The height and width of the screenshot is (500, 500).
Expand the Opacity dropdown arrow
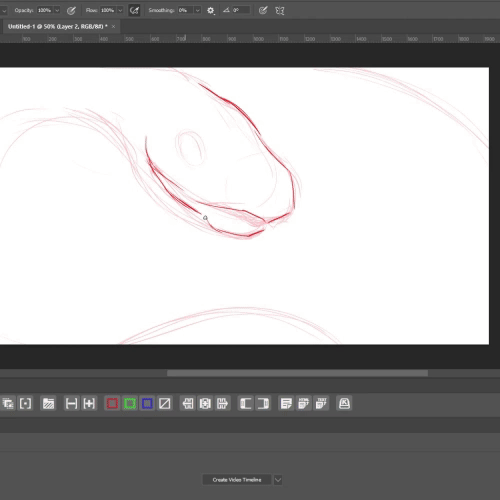tap(57, 11)
